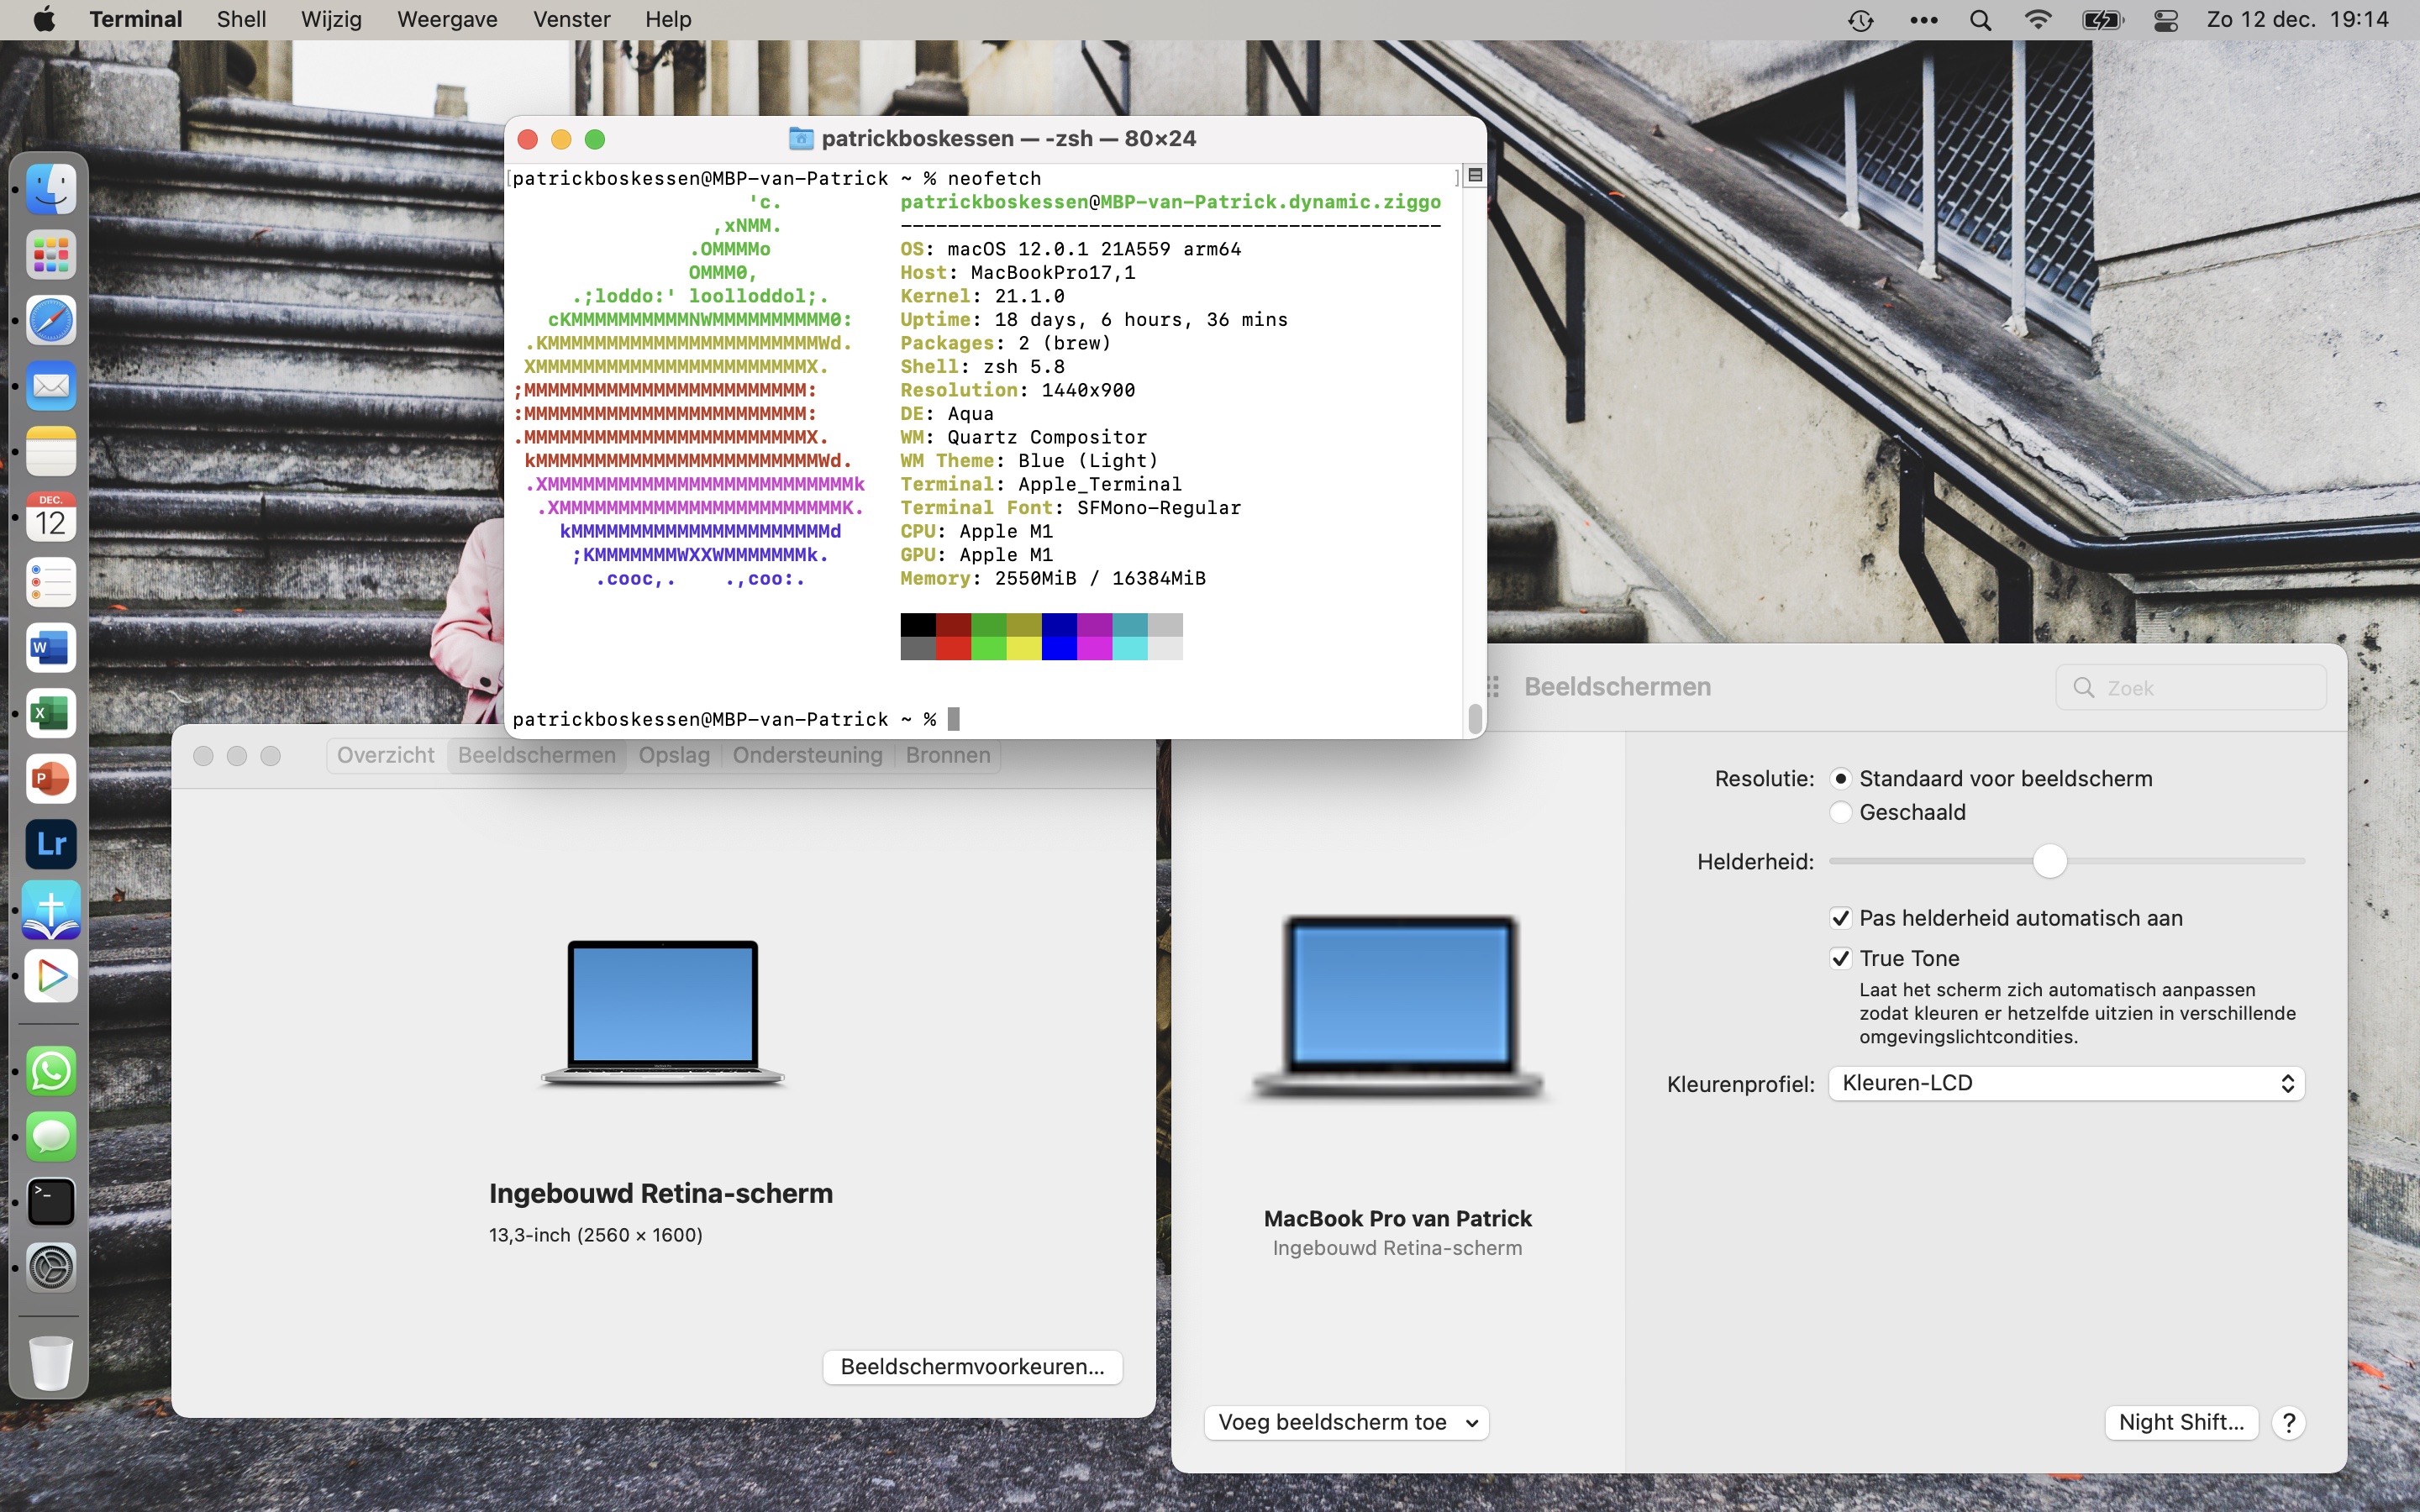Open System Preferences from the Dock
This screenshot has height=1512, width=2420.
(50, 1267)
